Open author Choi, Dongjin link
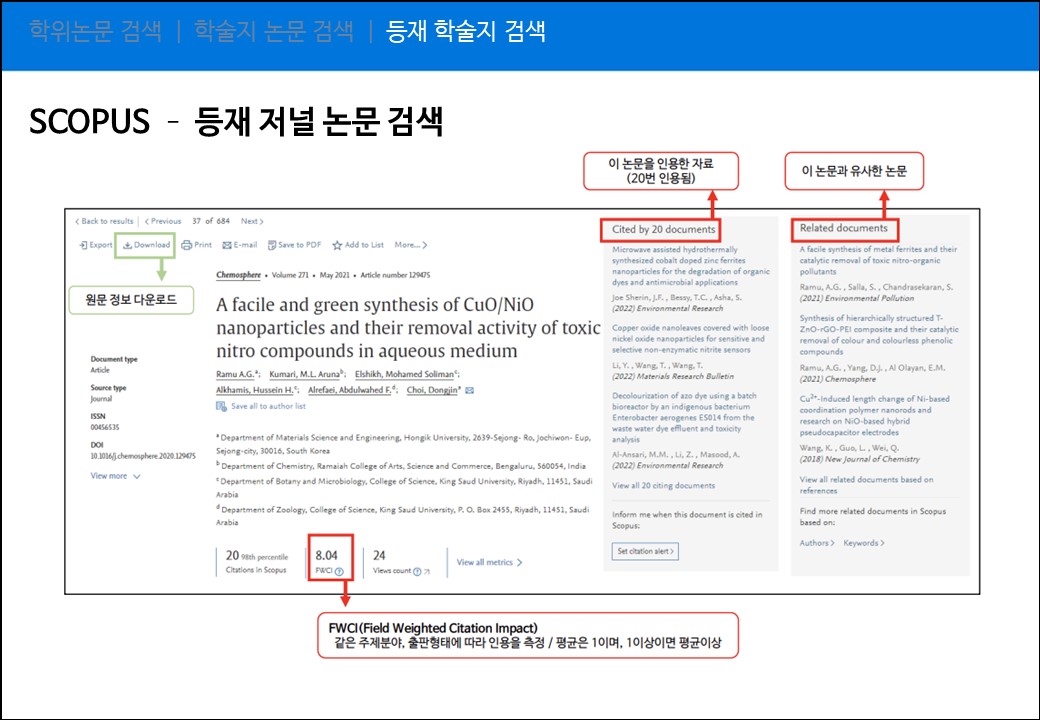Viewport: 1040px width, 720px height. 432,390
